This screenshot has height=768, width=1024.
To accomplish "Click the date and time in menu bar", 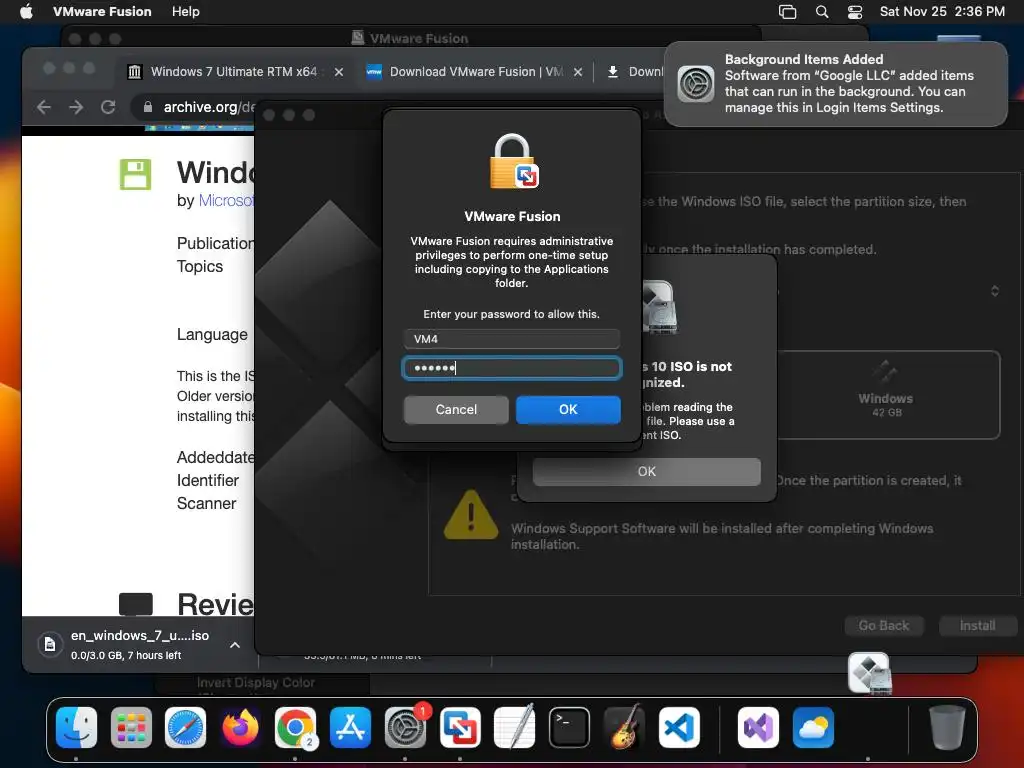I will pos(942,12).
